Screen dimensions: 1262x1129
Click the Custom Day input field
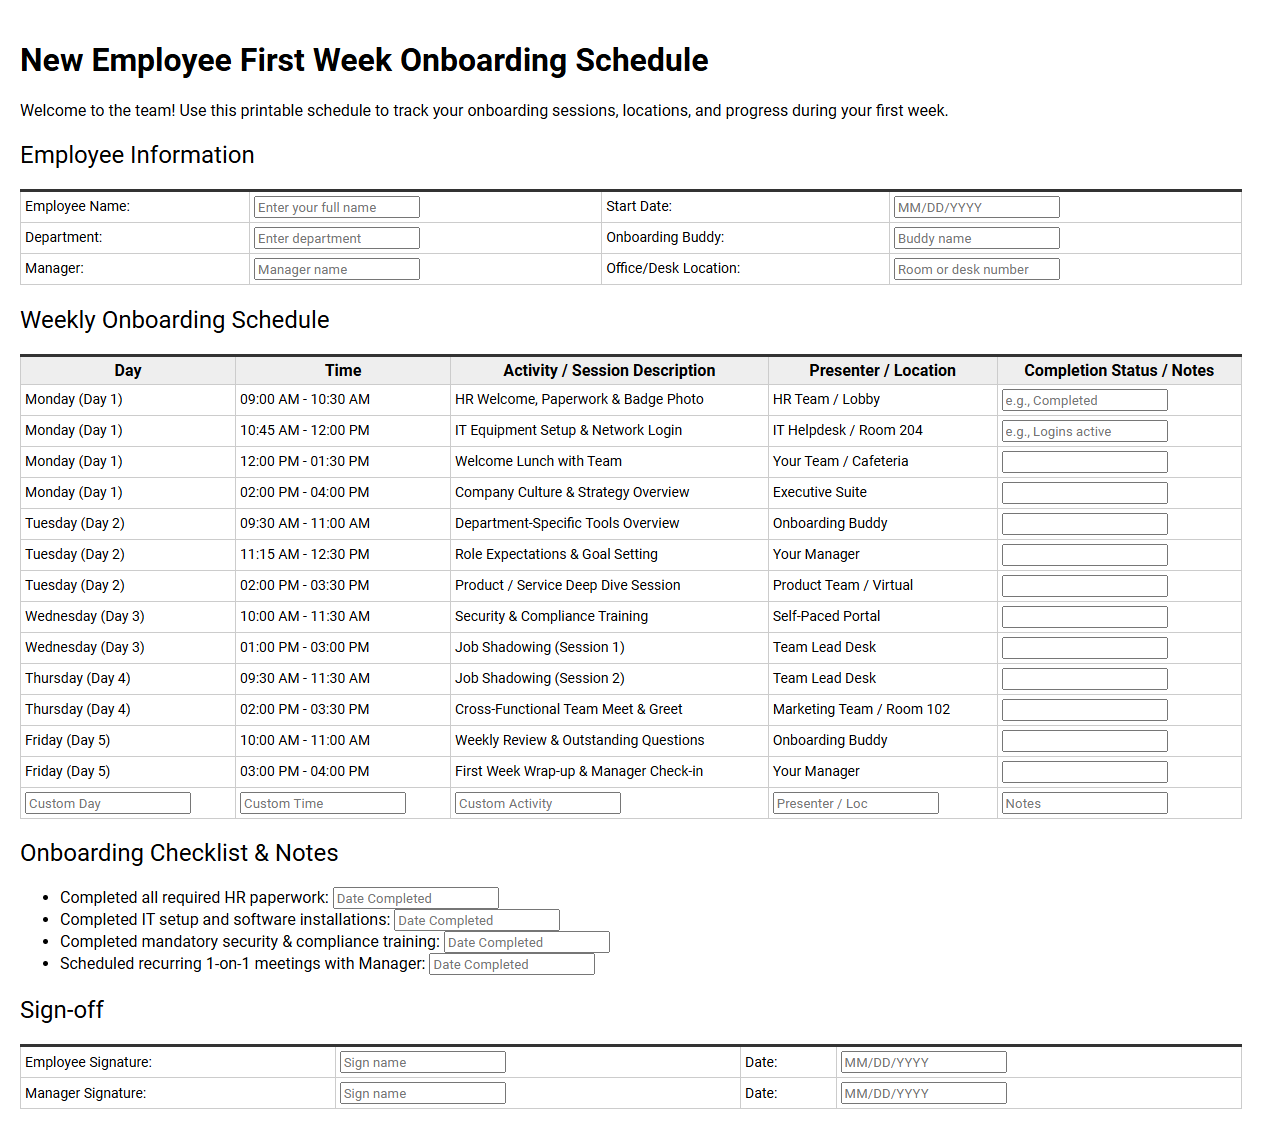click(108, 803)
